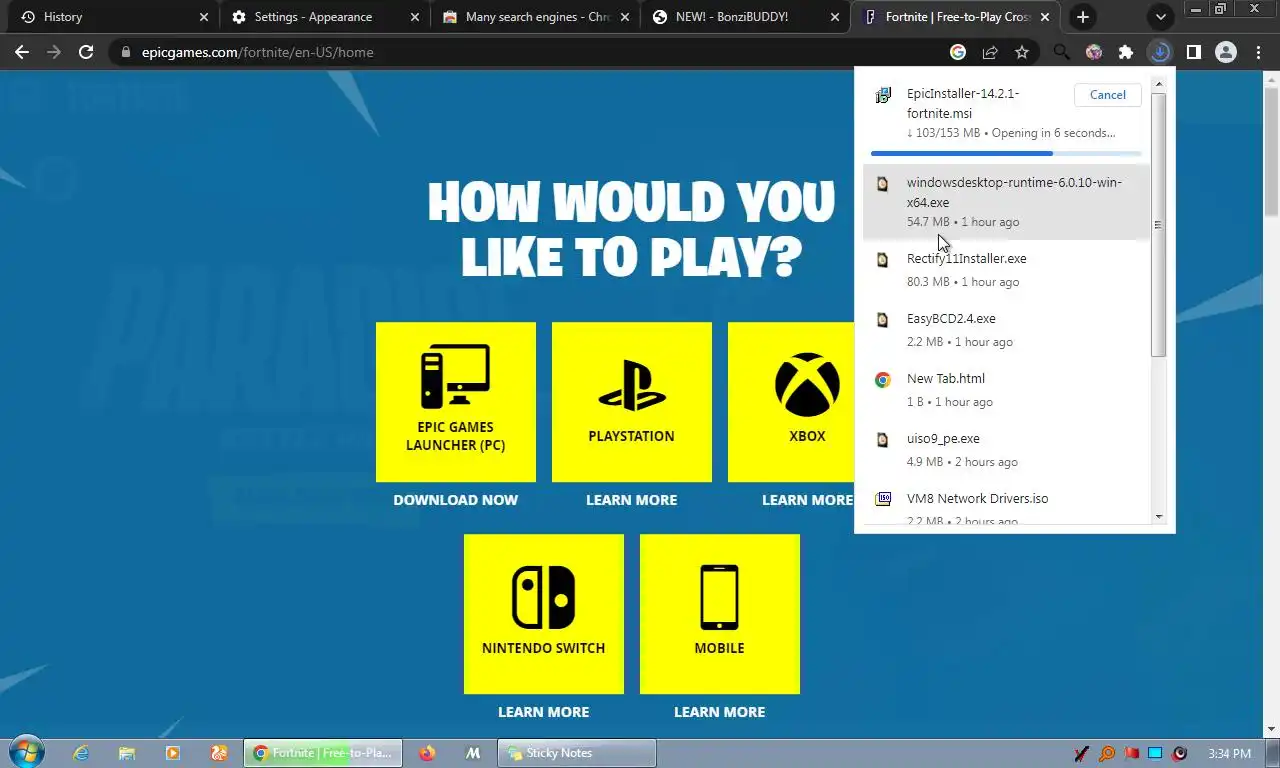
Task: Click LEARN MORE under PlayStation
Action: point(632,500)
